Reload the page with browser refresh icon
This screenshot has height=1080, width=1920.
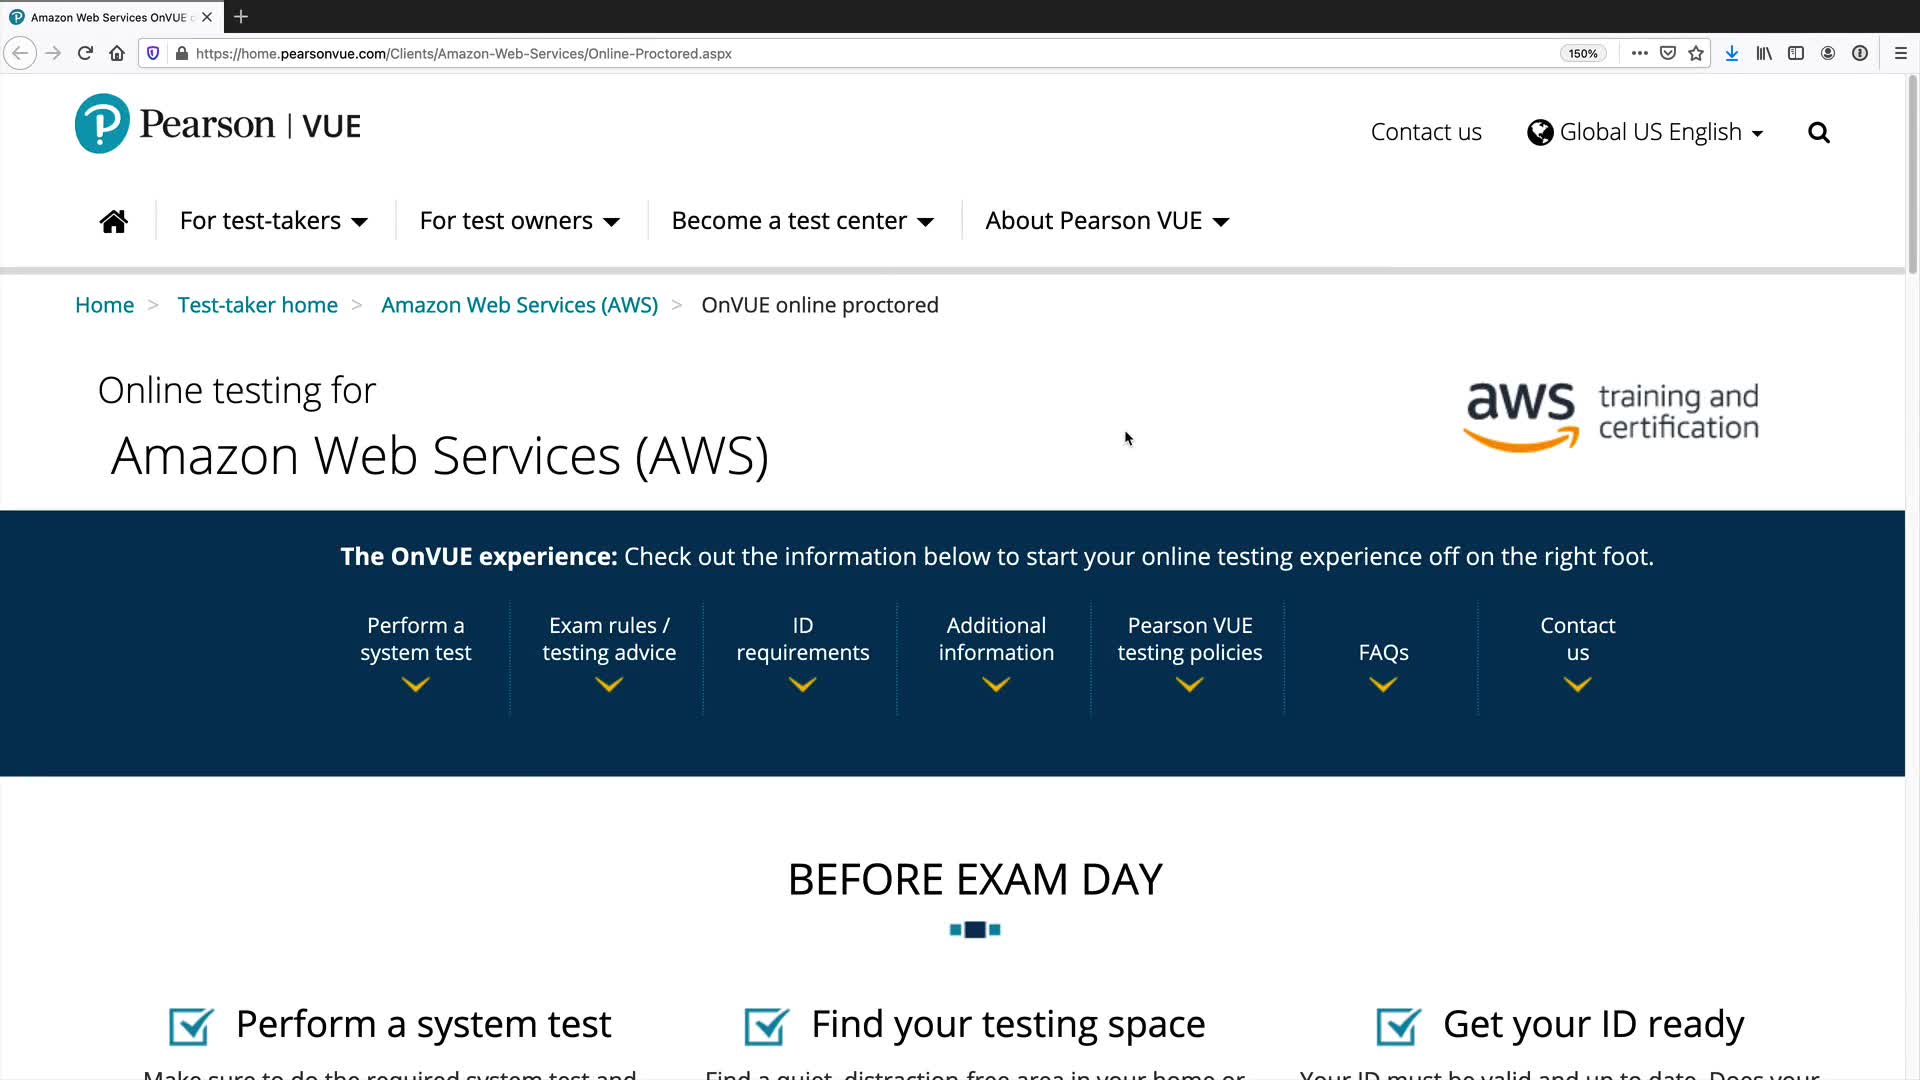coord(85,54)
